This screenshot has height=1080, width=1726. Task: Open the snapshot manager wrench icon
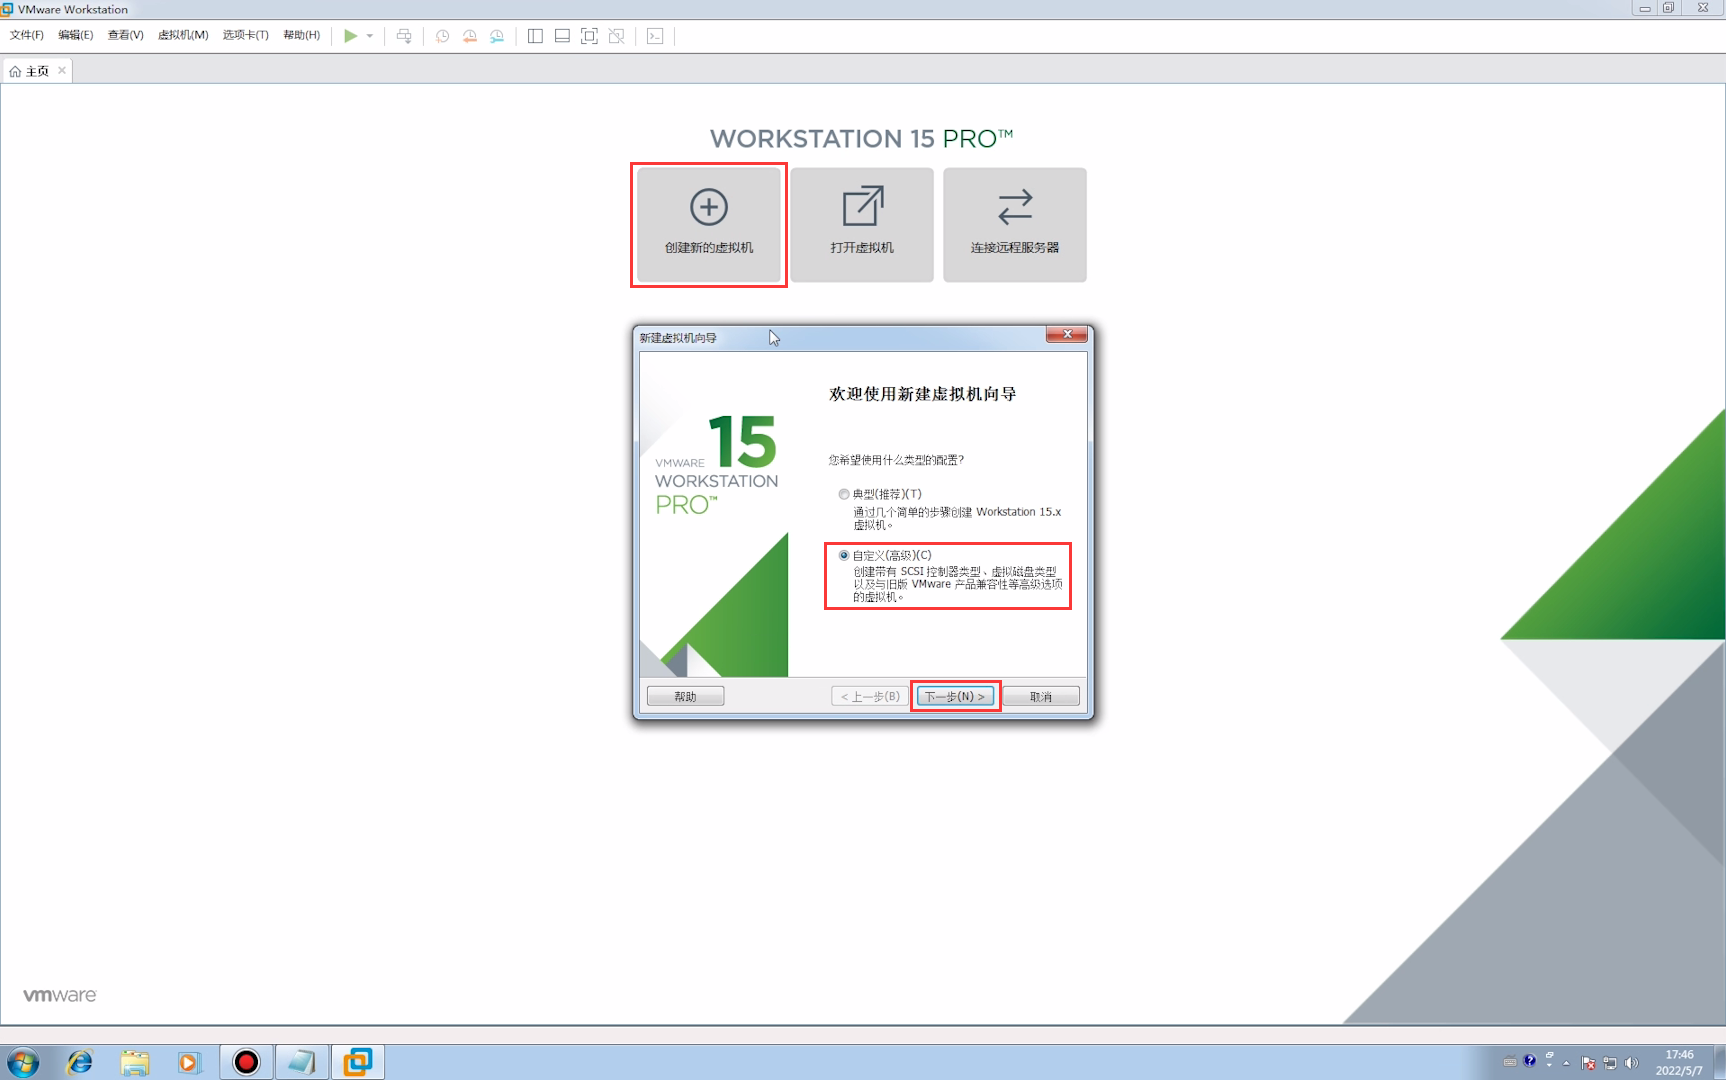point(497,36)
